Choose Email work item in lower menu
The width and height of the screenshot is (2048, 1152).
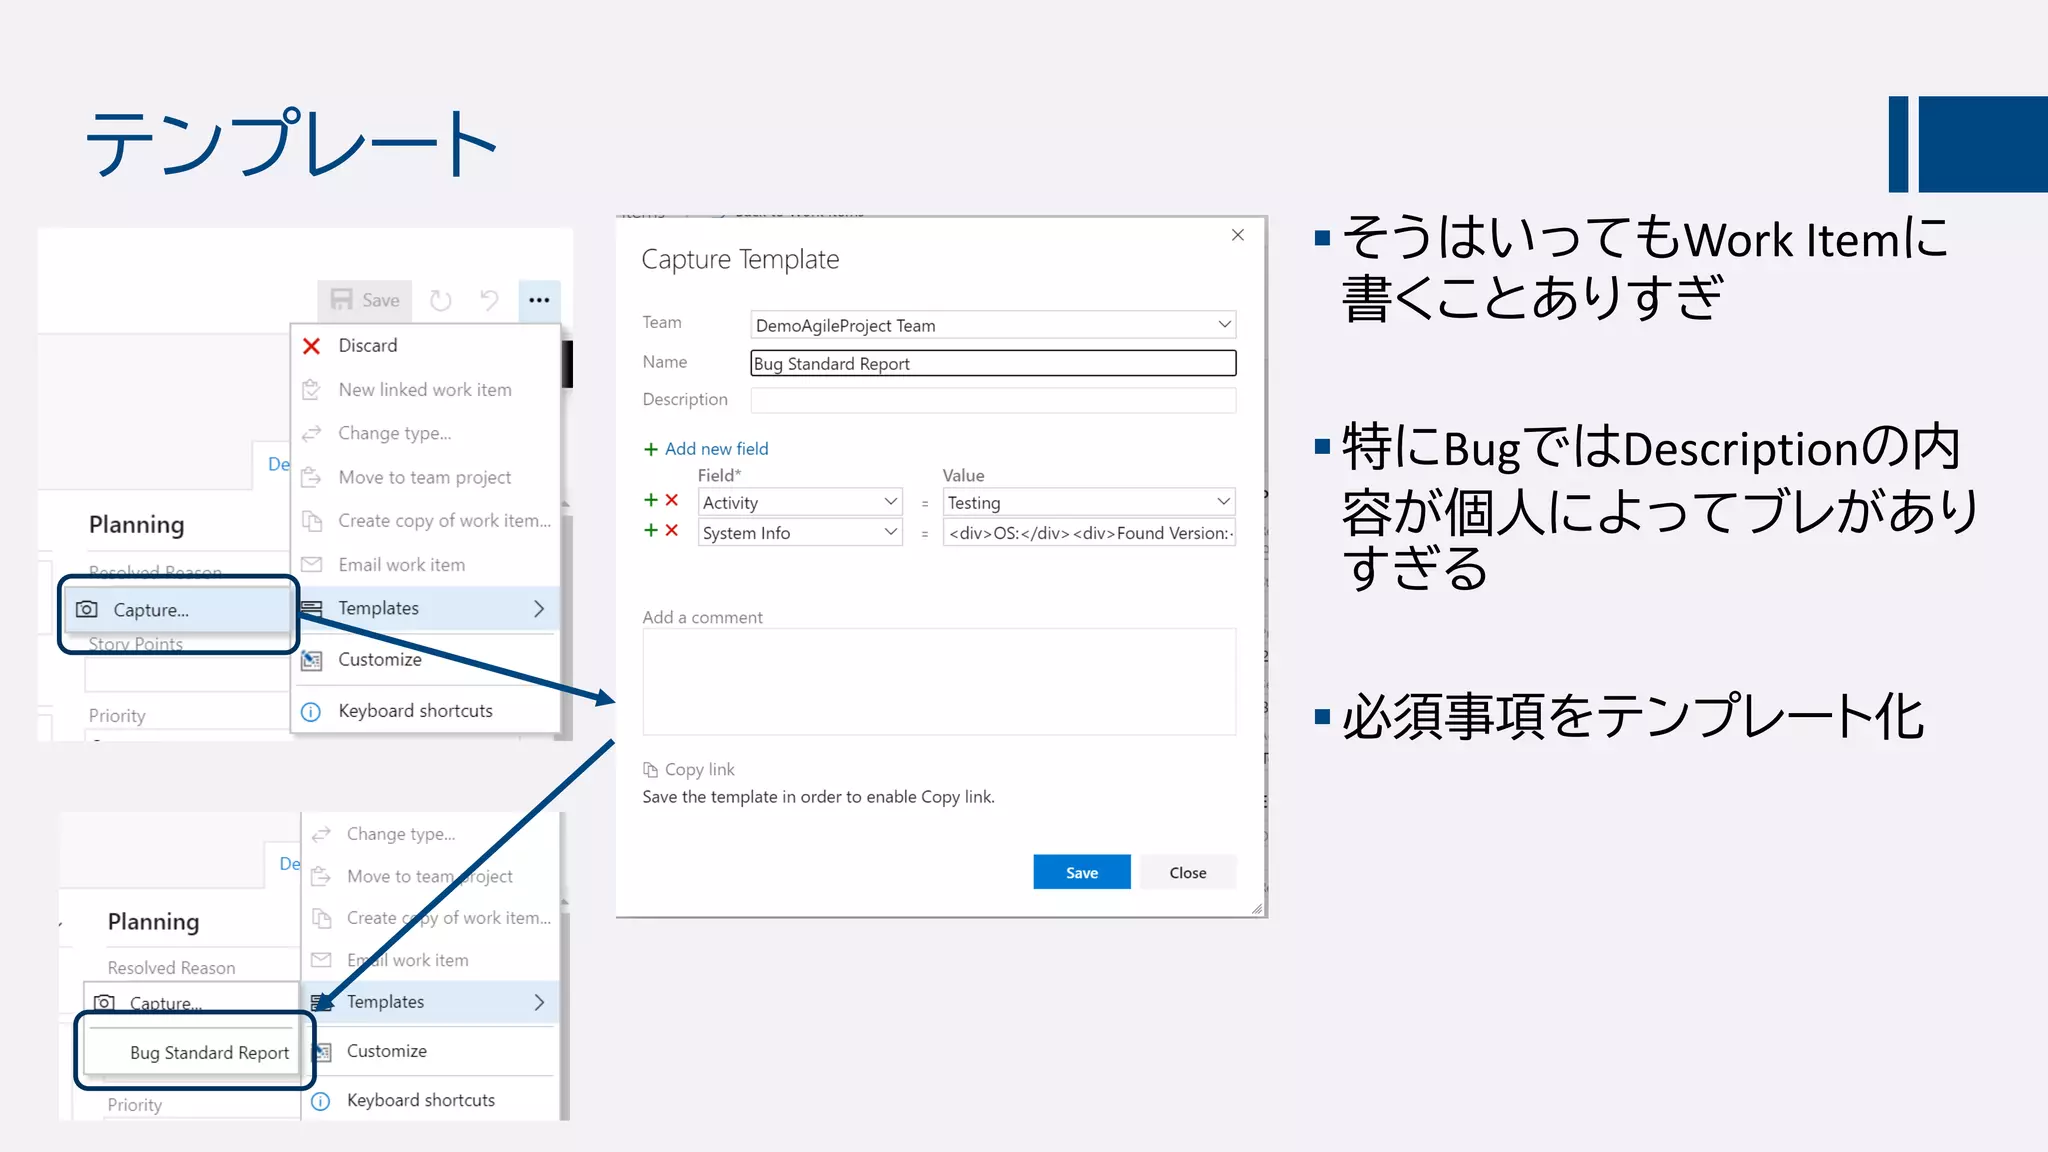[430, 960]
